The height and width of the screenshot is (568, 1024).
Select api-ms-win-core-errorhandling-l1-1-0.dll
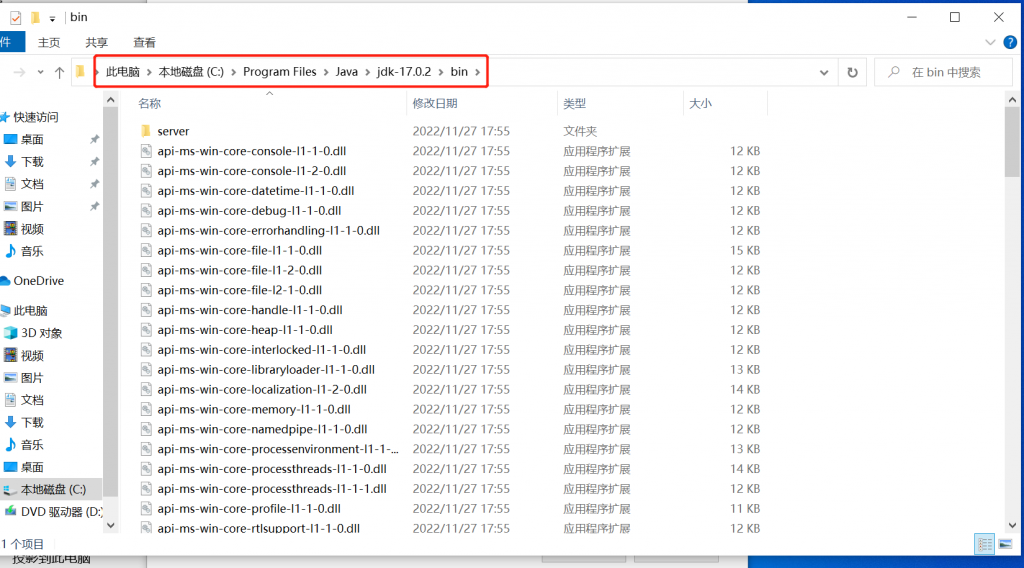[x=268, y=230]
